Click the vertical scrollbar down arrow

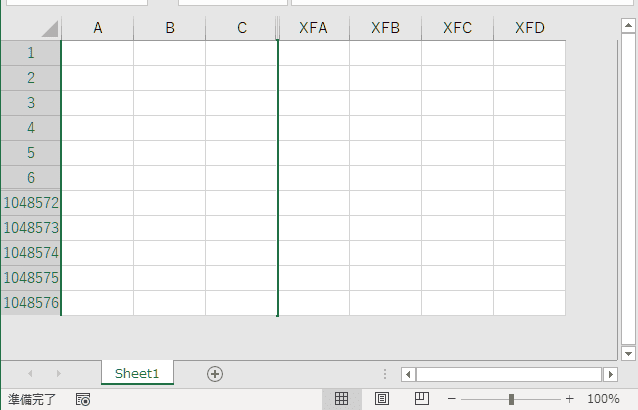(628, 353)
